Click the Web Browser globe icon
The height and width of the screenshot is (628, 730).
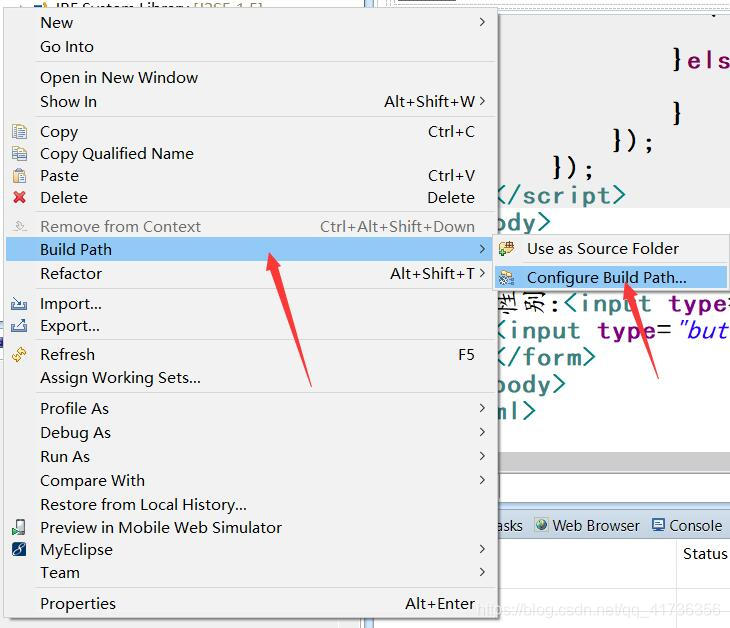[541, 525]
